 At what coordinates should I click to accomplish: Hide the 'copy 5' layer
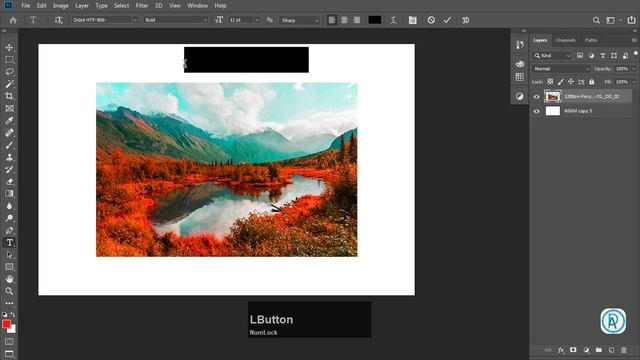click(x=537, y=111)
